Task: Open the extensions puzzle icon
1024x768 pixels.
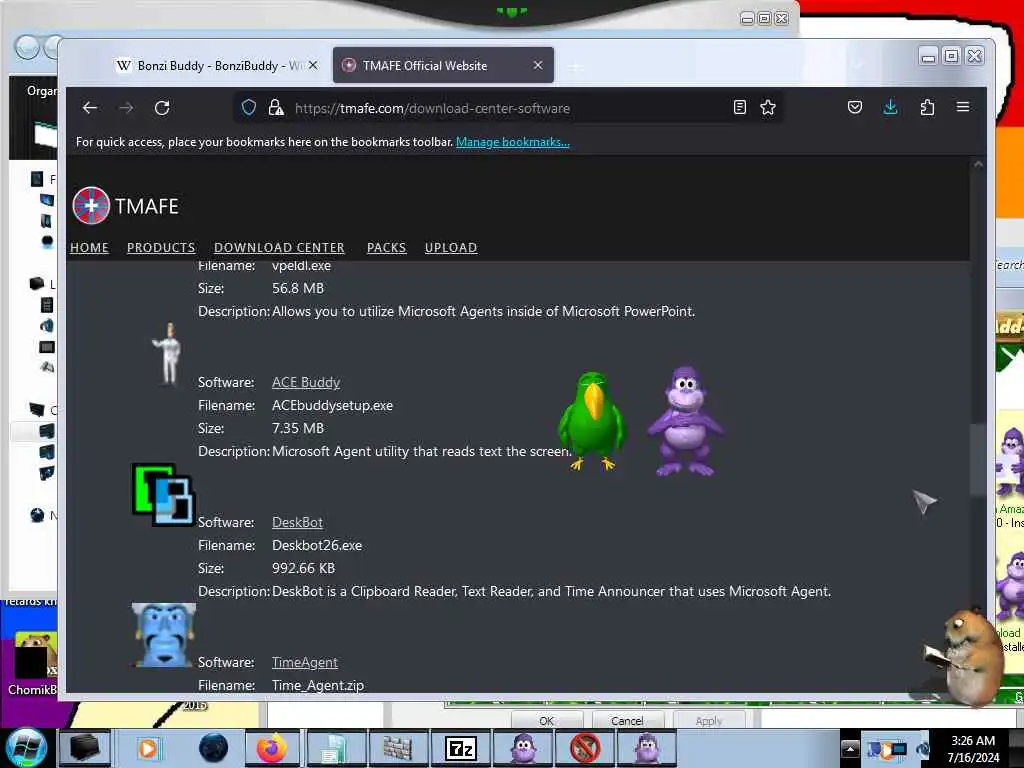Action: tap(927, 107)
